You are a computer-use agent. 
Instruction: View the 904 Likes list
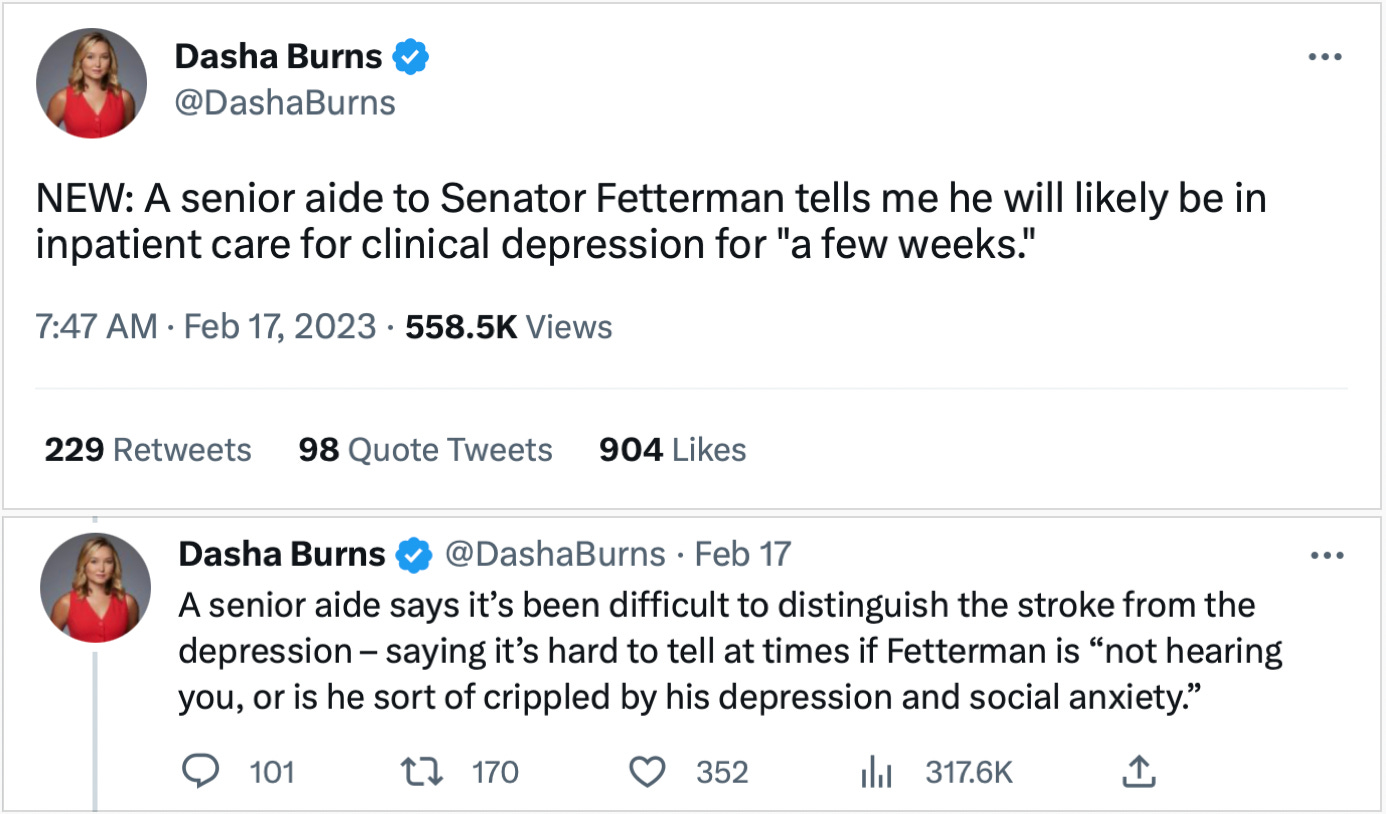point(672,450)
